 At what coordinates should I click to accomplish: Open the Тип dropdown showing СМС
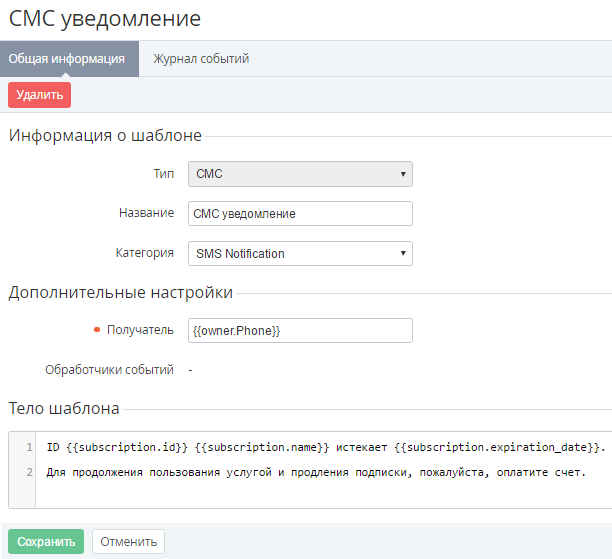(x=300, y=174)
